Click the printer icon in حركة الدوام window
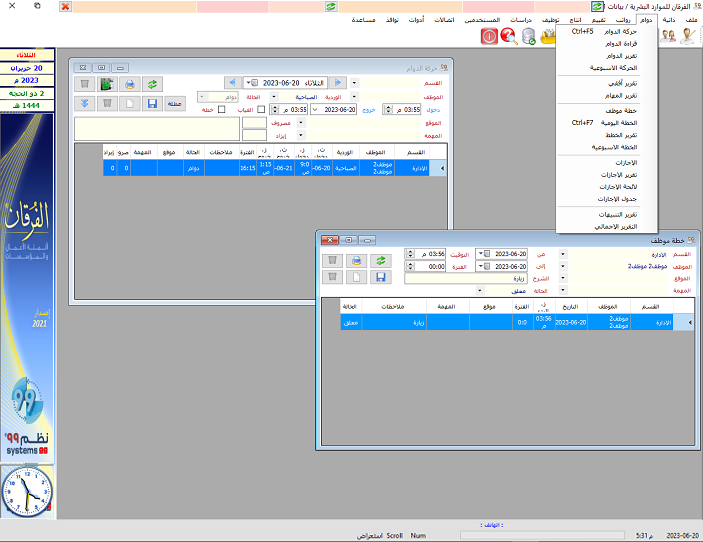 click(129, 83)
